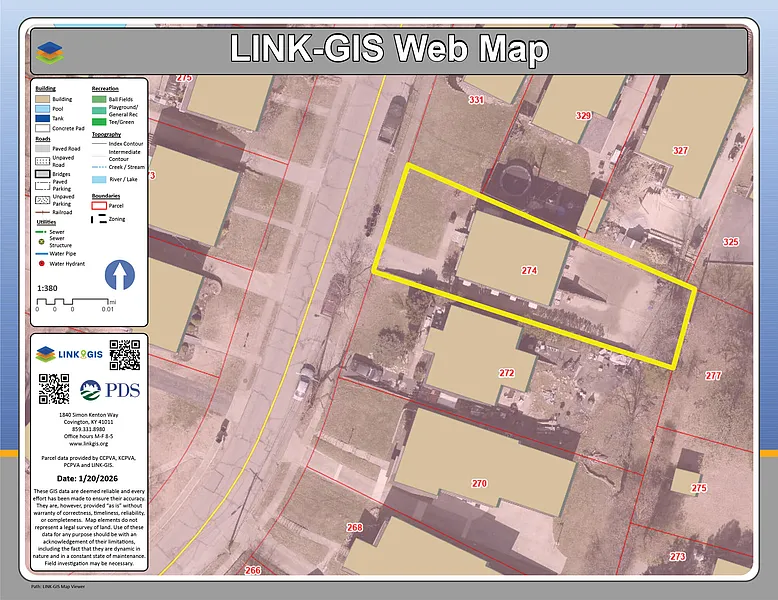Click the 1:380 scale ratio text
Viewport: 778px width, 600px height.
coord(47,288)
